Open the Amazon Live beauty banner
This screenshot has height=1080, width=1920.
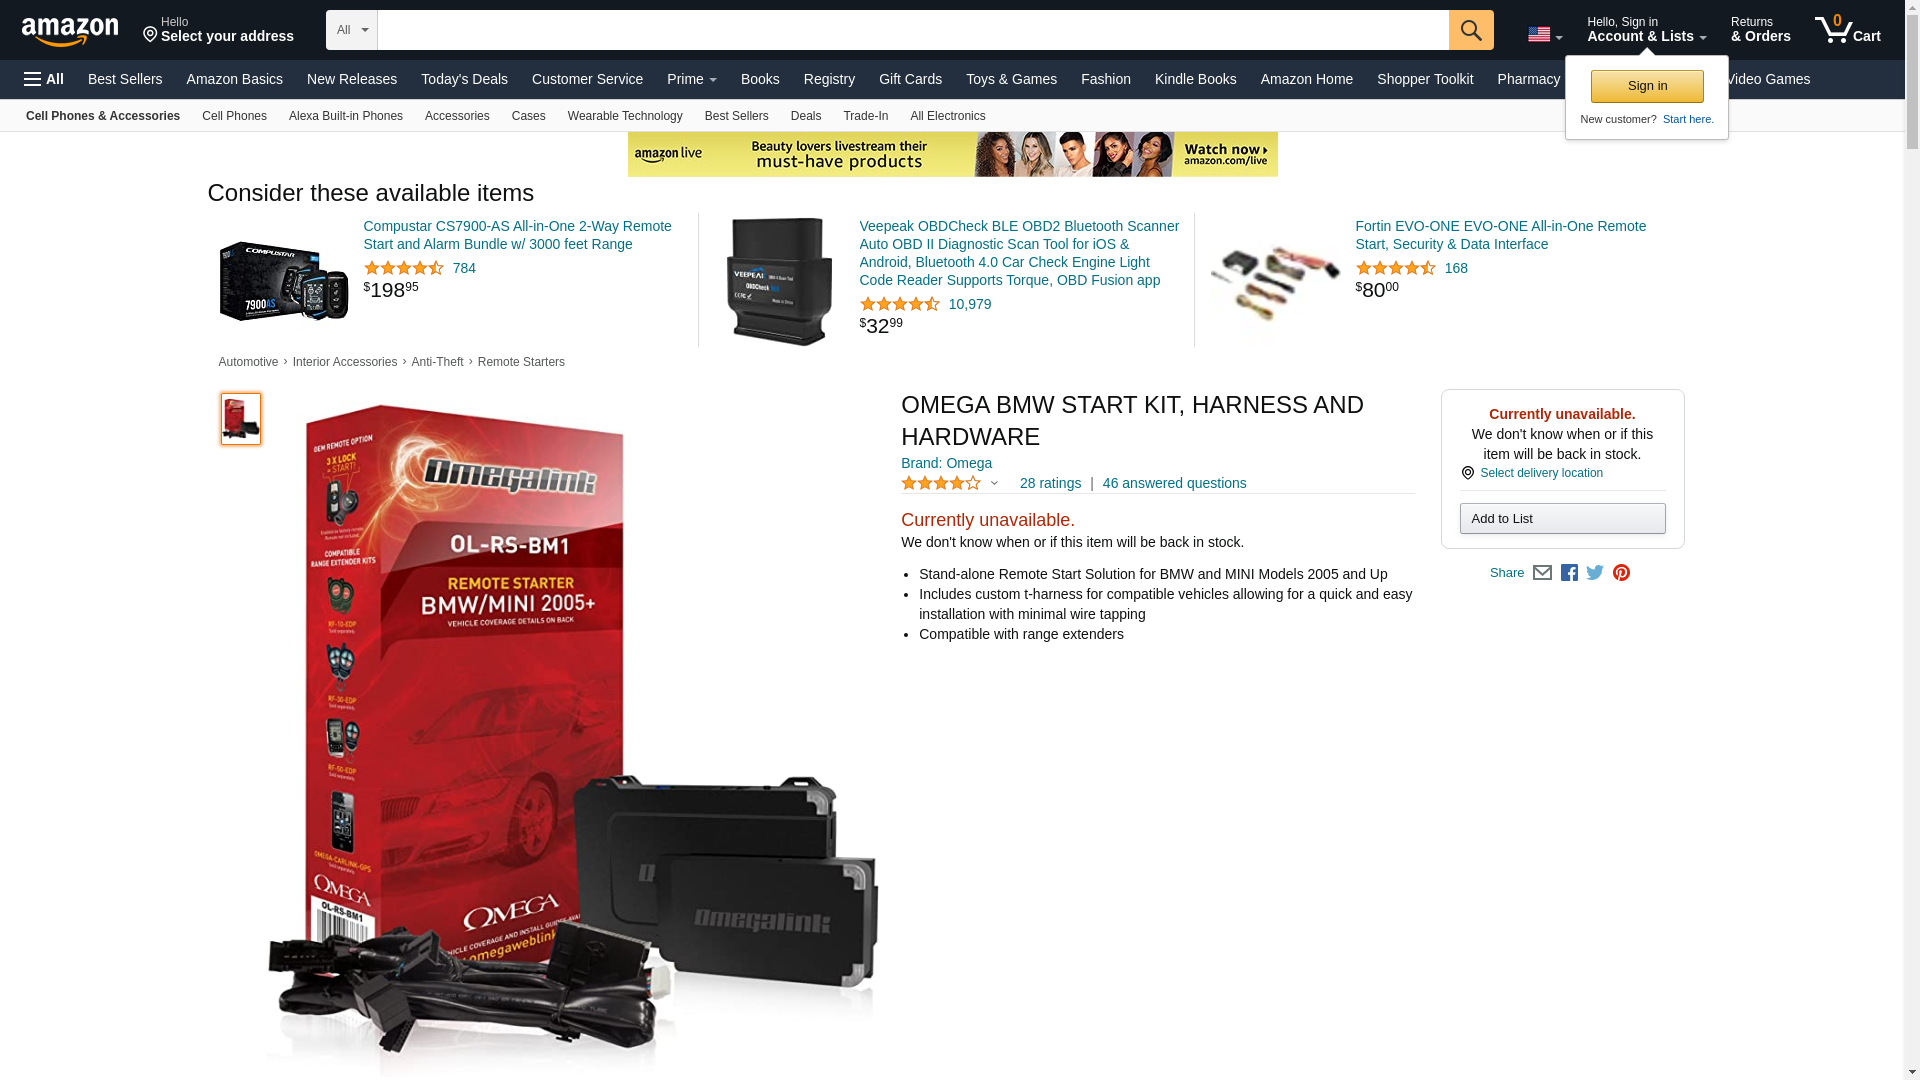[x=952, y=154]
